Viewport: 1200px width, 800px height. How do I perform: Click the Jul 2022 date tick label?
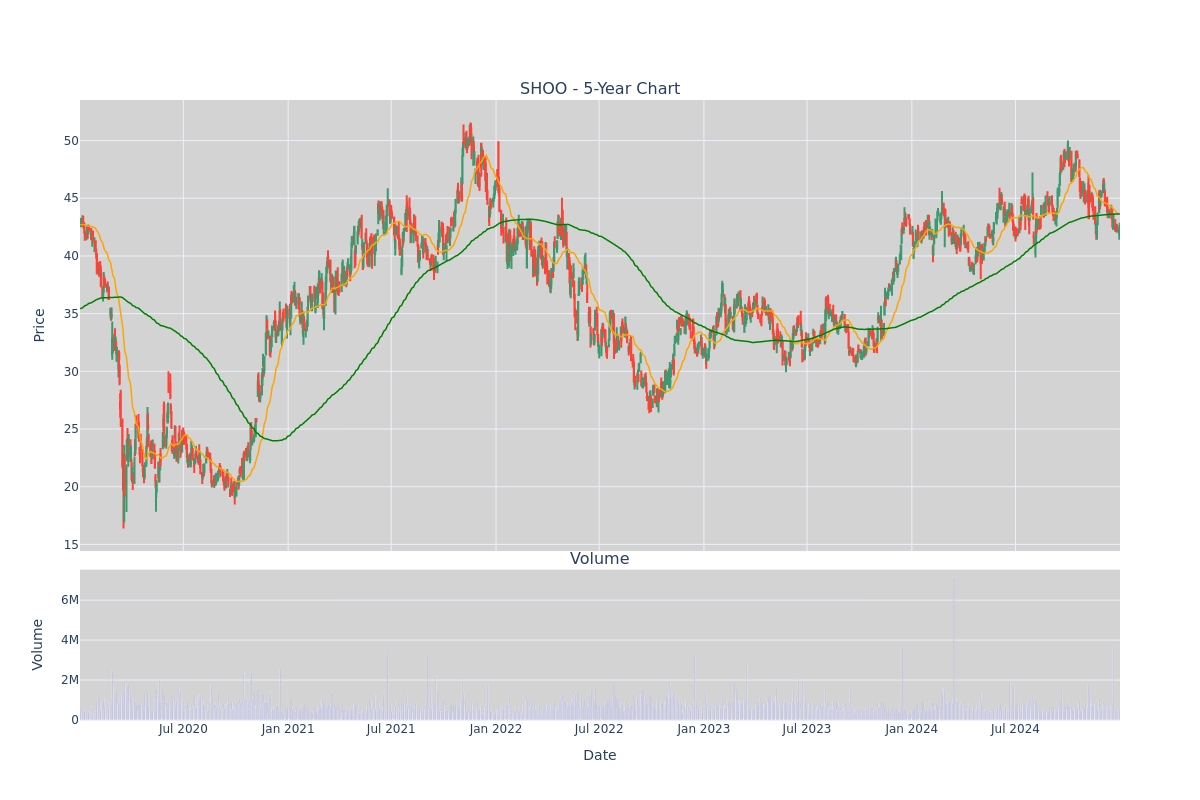(599, 729)
